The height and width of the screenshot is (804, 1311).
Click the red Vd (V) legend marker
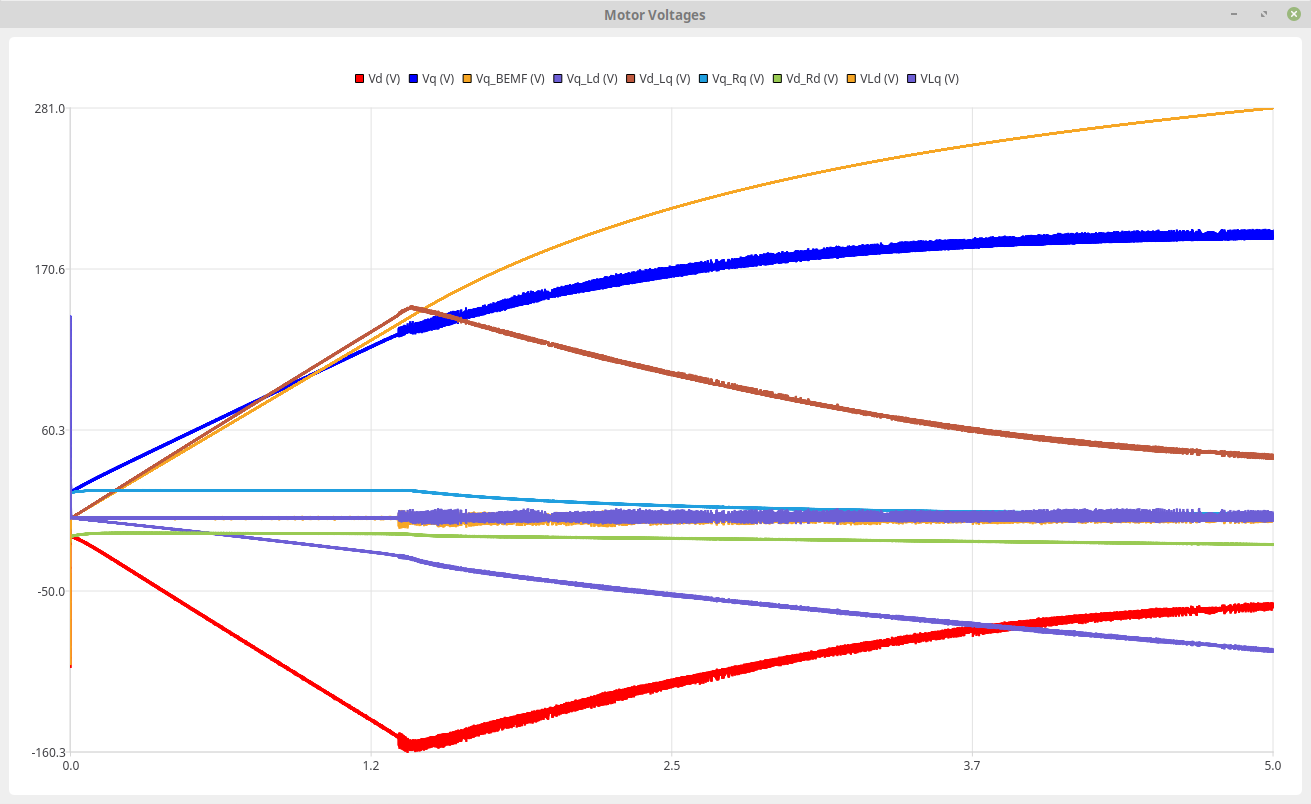[360, 79]
